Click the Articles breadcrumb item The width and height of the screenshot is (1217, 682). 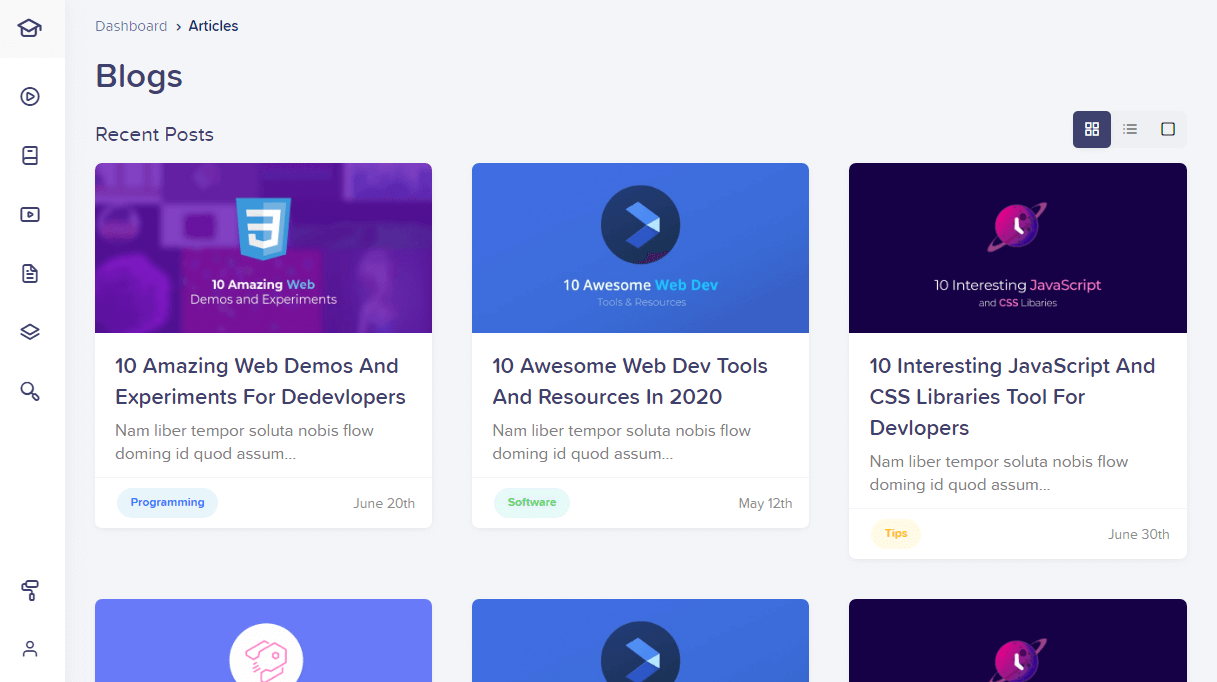tap(213, 26)
